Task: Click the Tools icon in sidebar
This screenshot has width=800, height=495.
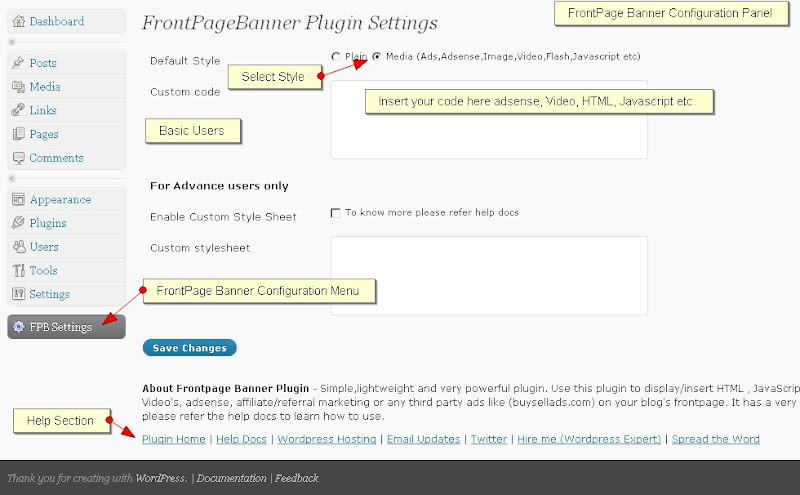Action: point(19,270)
